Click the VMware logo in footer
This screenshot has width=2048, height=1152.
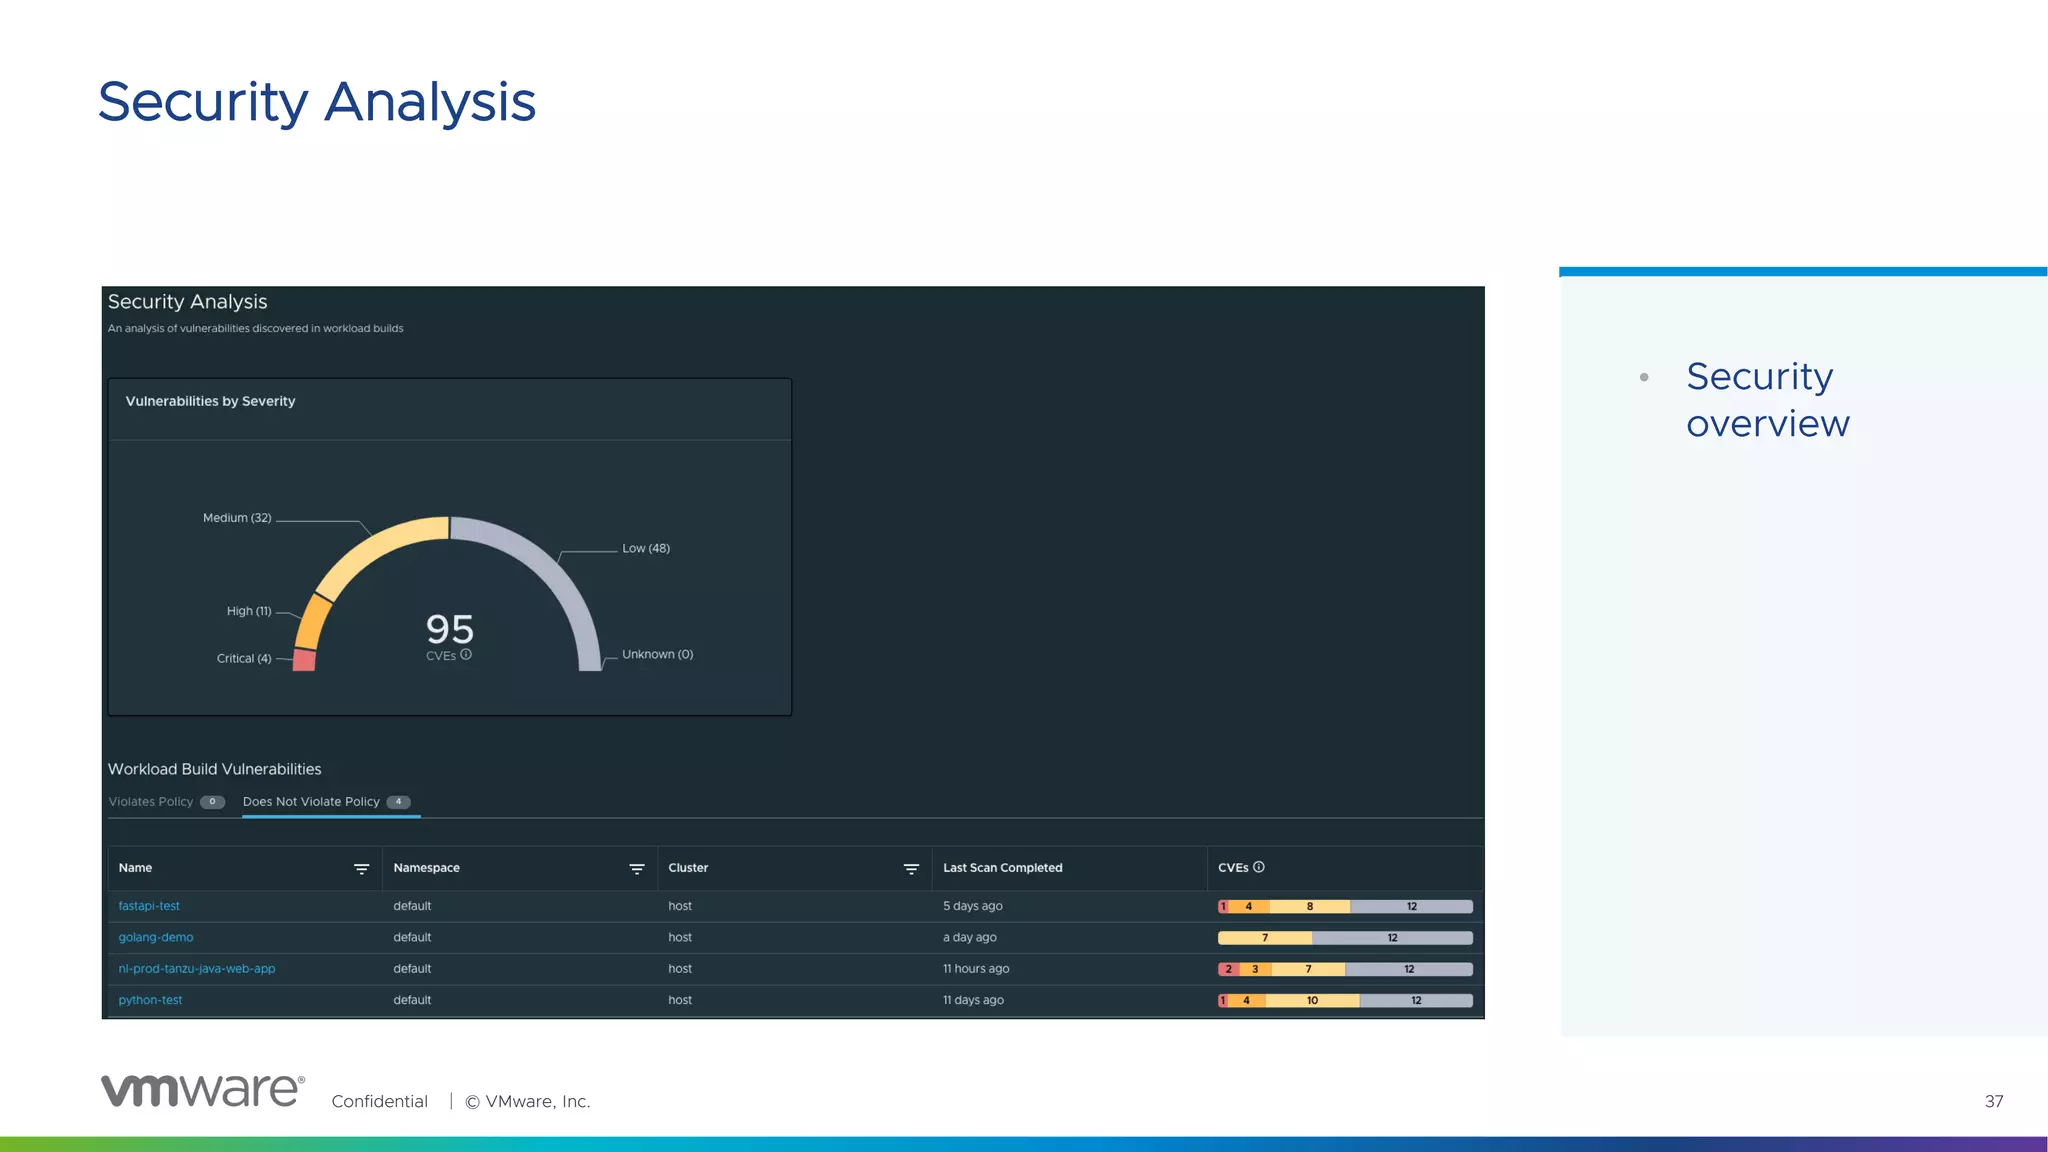203,1090
